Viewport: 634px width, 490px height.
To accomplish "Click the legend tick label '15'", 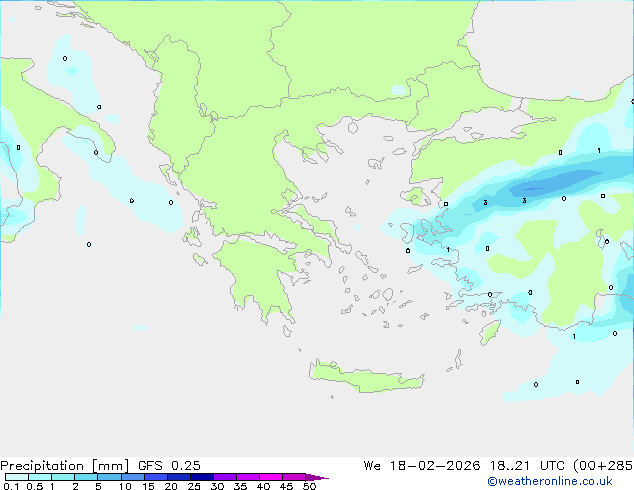I will pos(148,486).
